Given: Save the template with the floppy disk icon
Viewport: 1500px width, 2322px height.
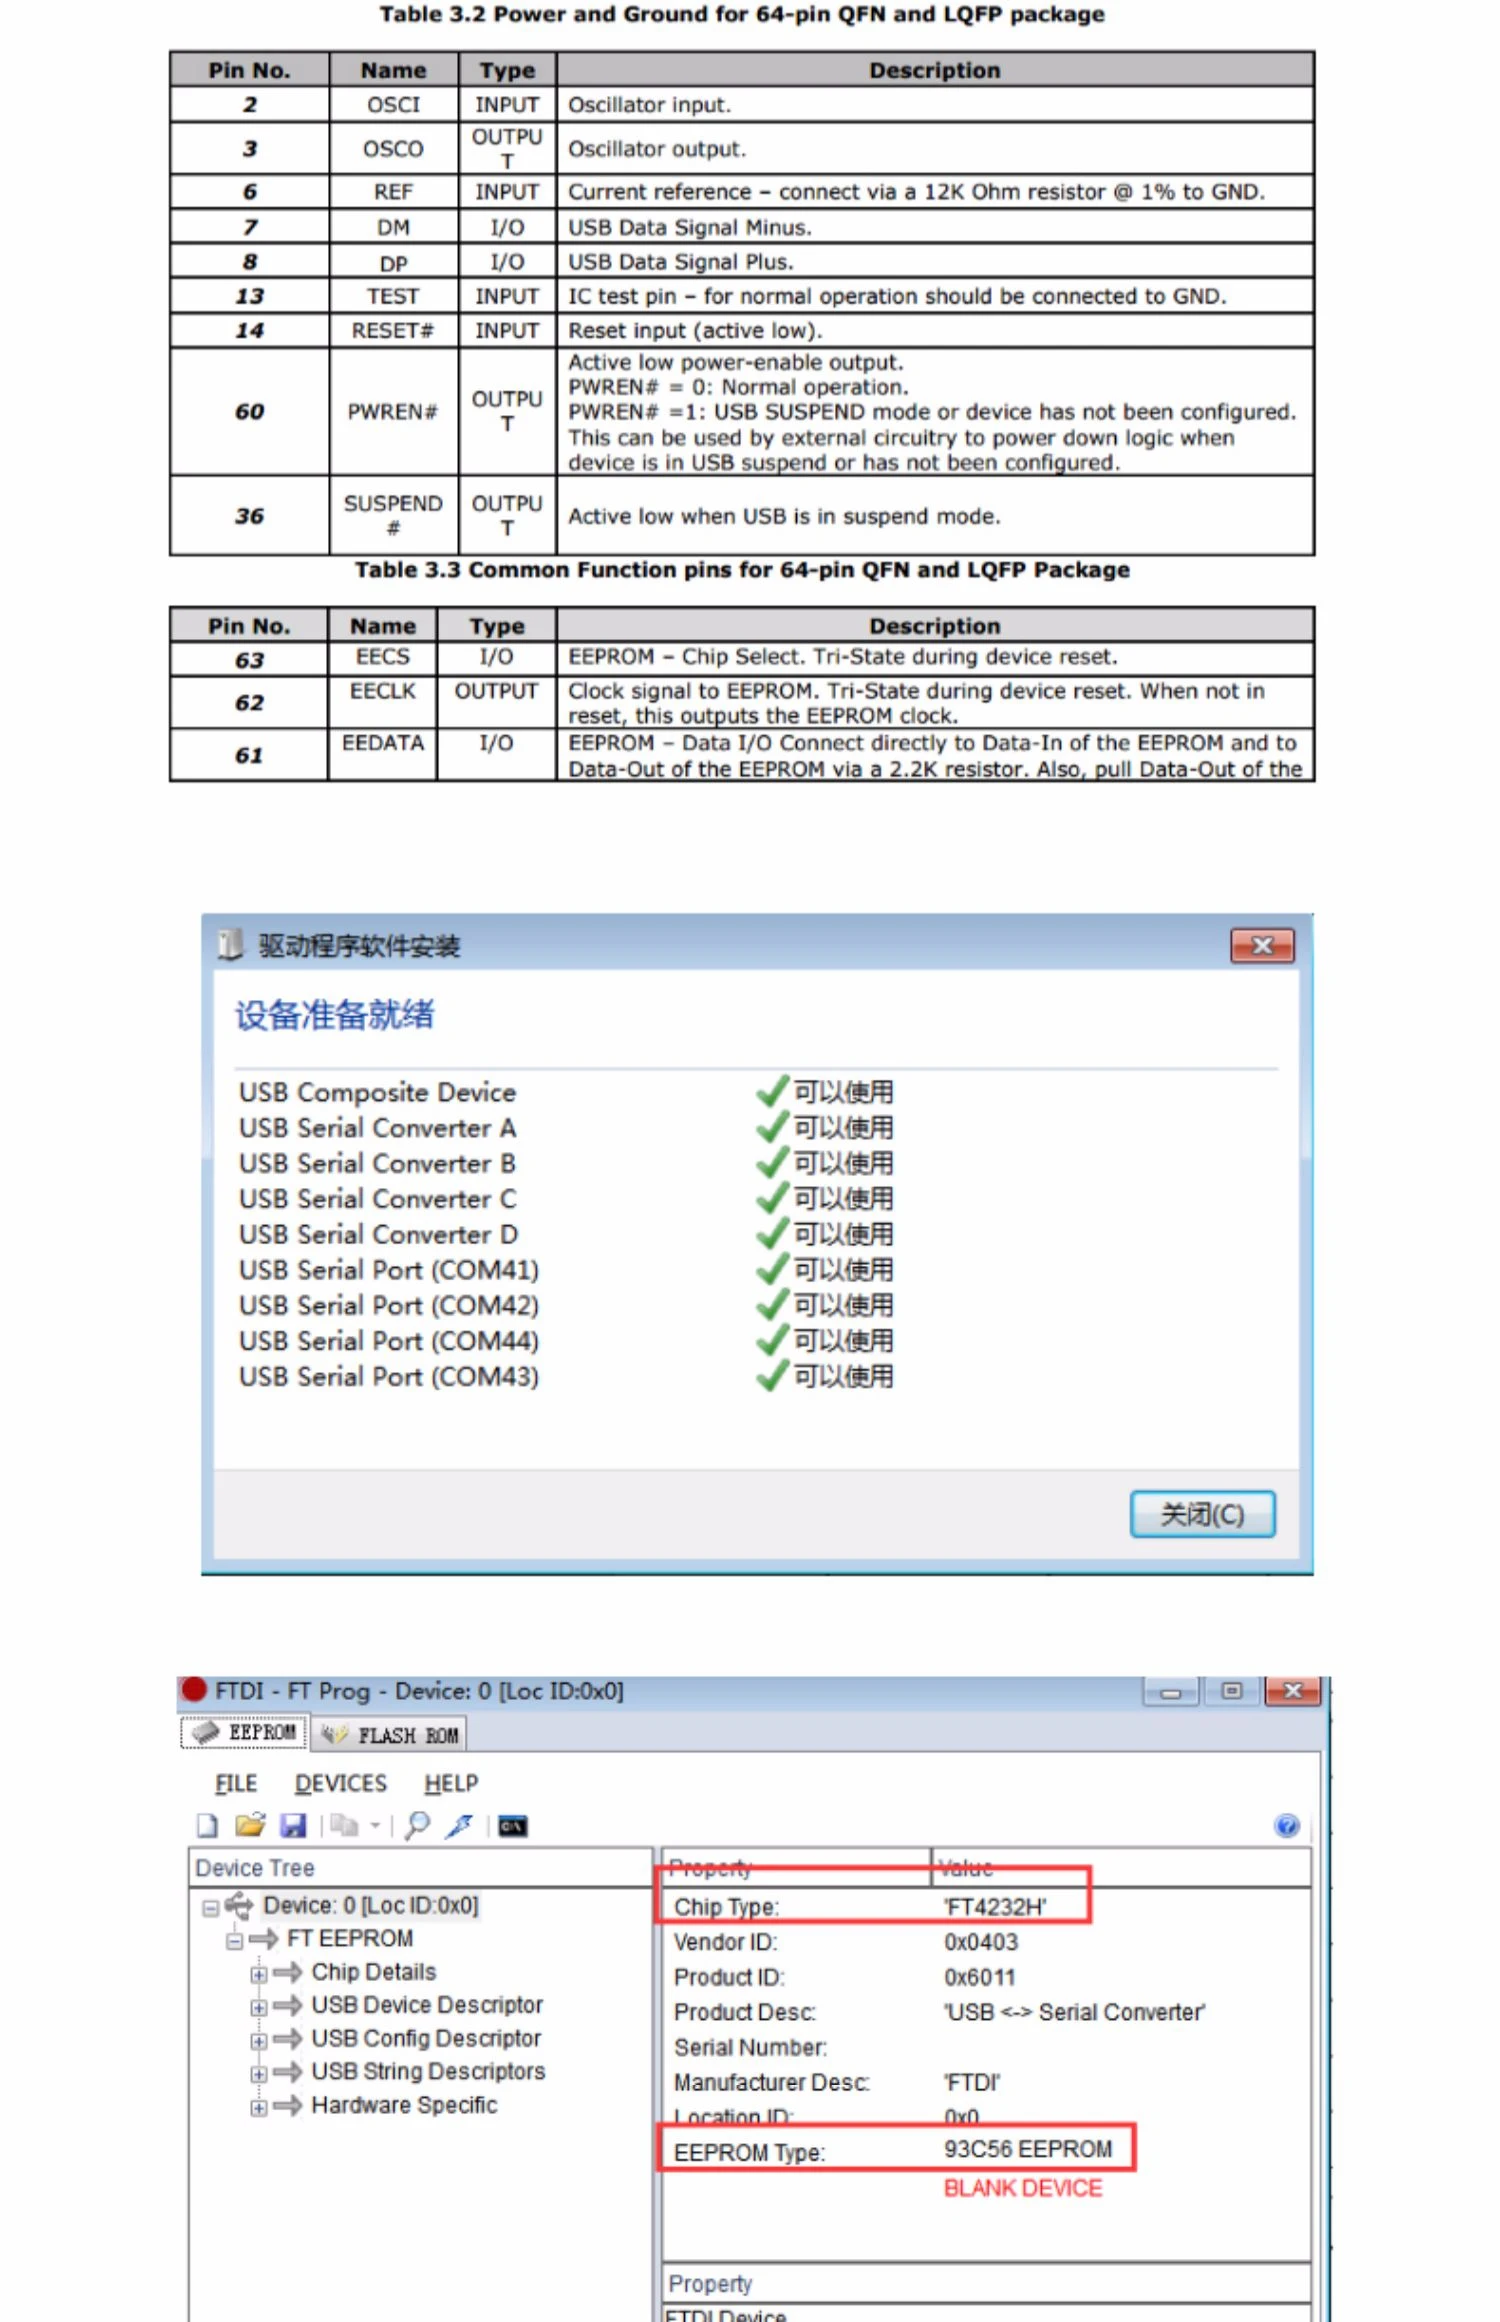Looking at the screenshot, I should point(293,1826).
